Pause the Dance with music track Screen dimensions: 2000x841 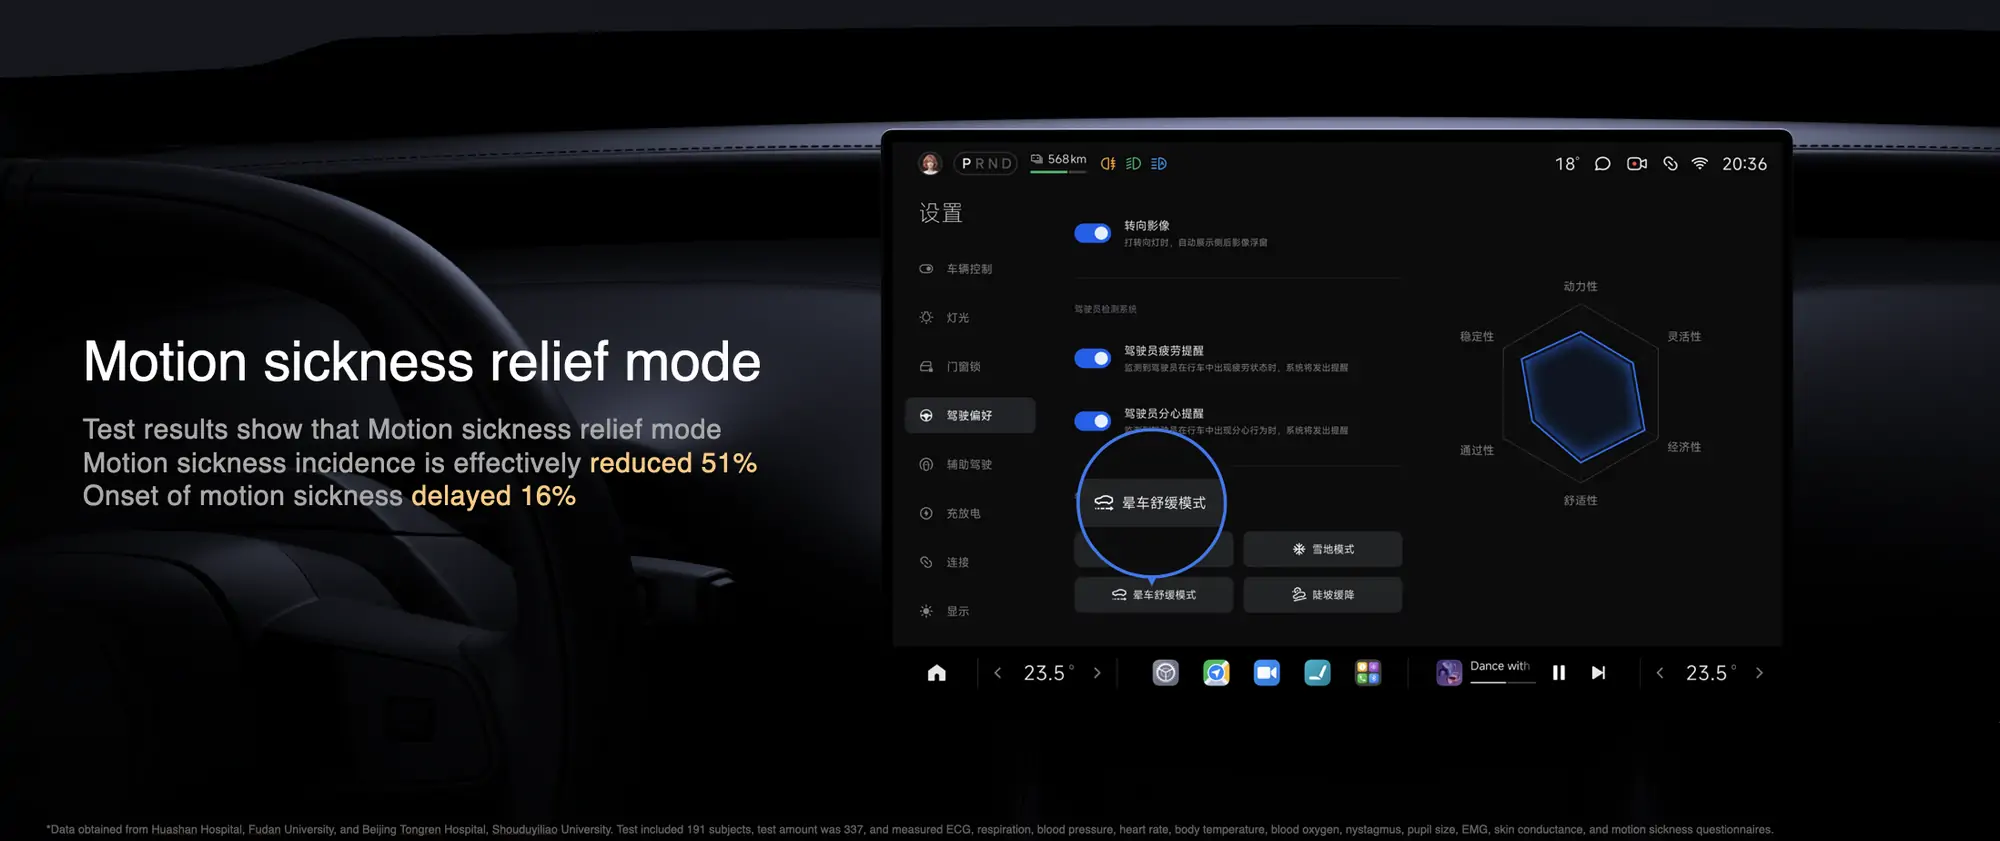point(1558,673)
